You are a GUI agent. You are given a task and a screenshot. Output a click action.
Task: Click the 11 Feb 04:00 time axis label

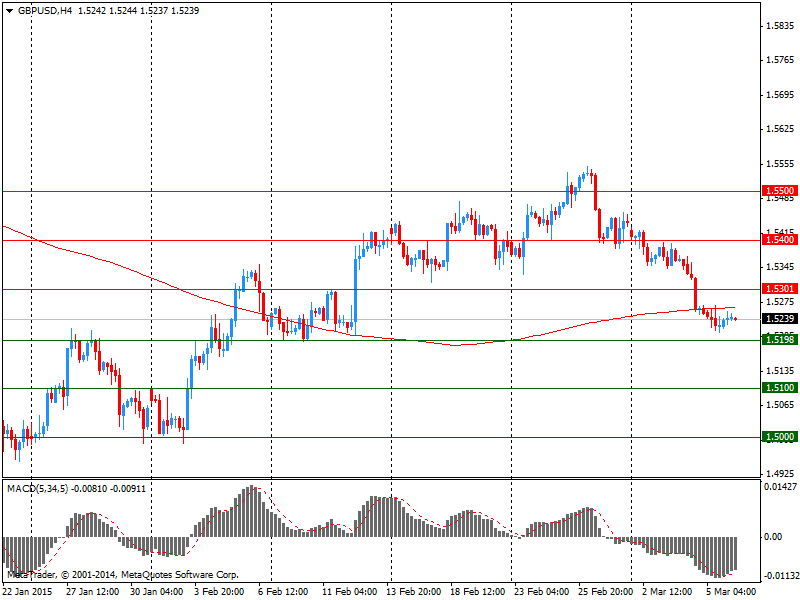tap(348, 592)
